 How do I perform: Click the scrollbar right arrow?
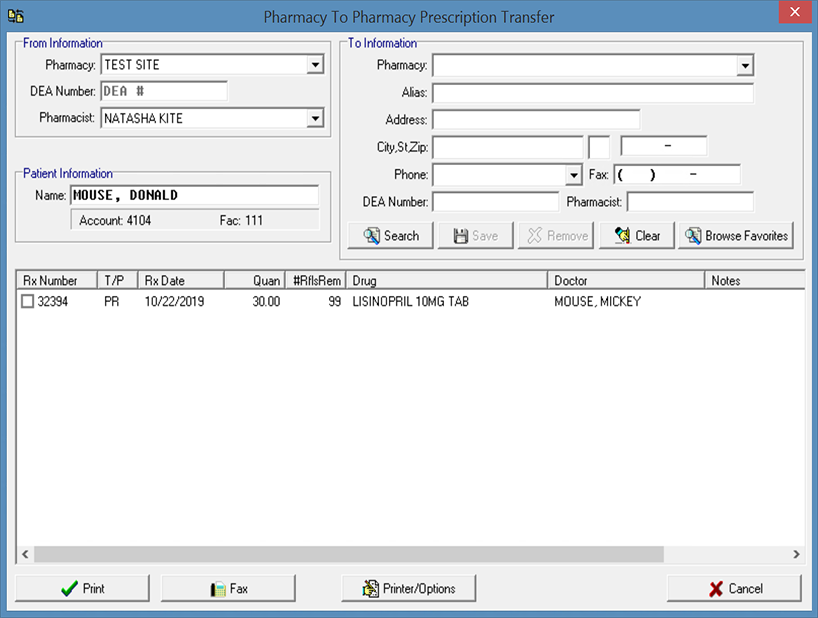[x=796, y=553]
